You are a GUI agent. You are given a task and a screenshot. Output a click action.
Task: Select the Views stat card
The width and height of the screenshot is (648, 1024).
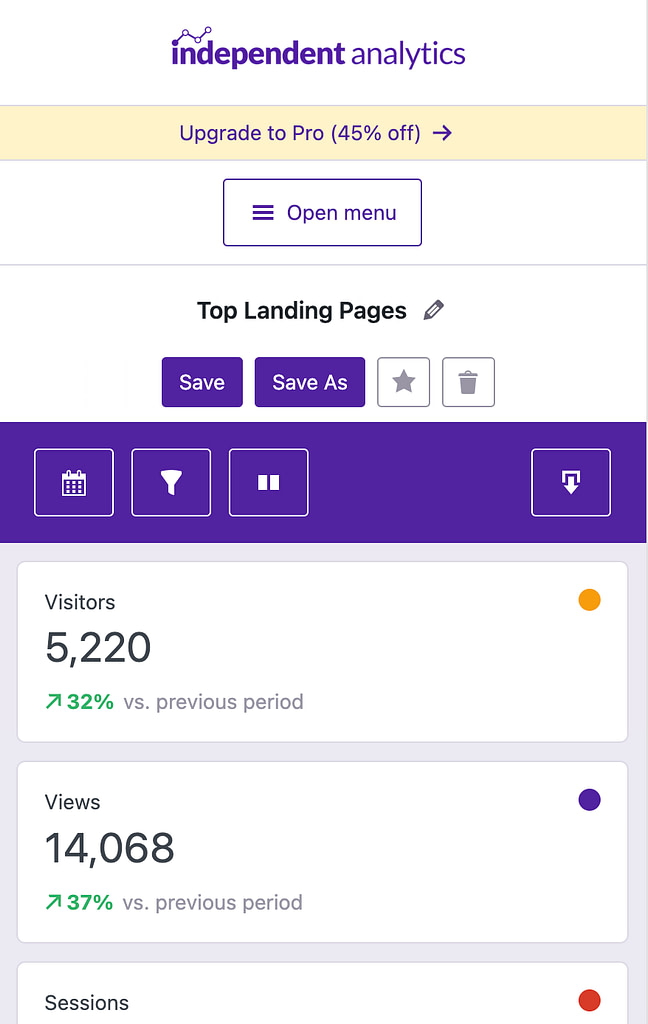323,852
